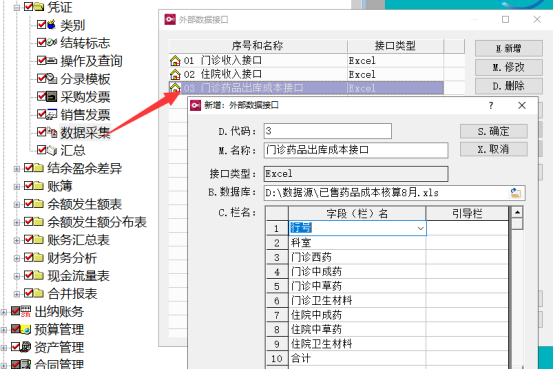Click the 序号和名称 column header
Image resolution: width=554 pixels, height=370 pixels.
258,46
